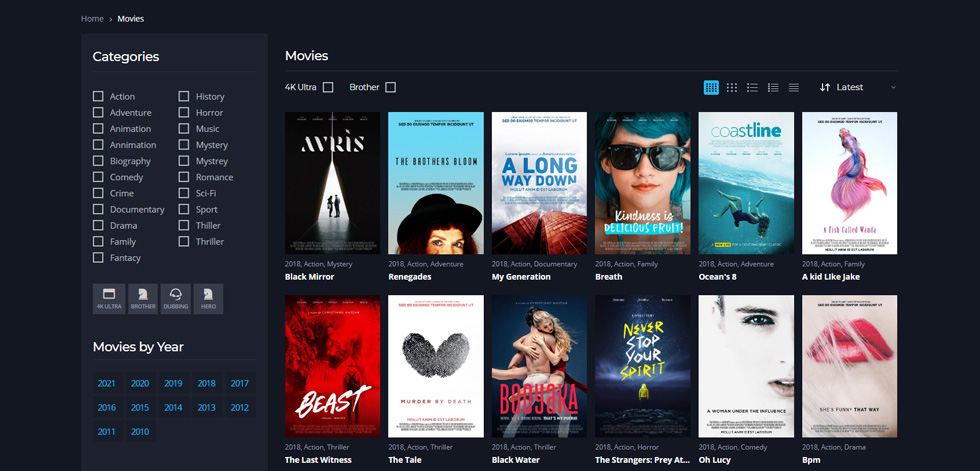The width and height of the screenshot is (980, 471).
Task: Filter movies by year 2013
Action: (x=206, y=407)
